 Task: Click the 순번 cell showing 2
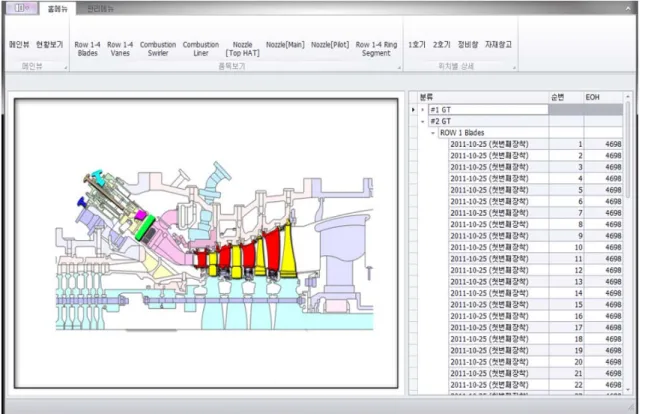click(x=566, y=156)
